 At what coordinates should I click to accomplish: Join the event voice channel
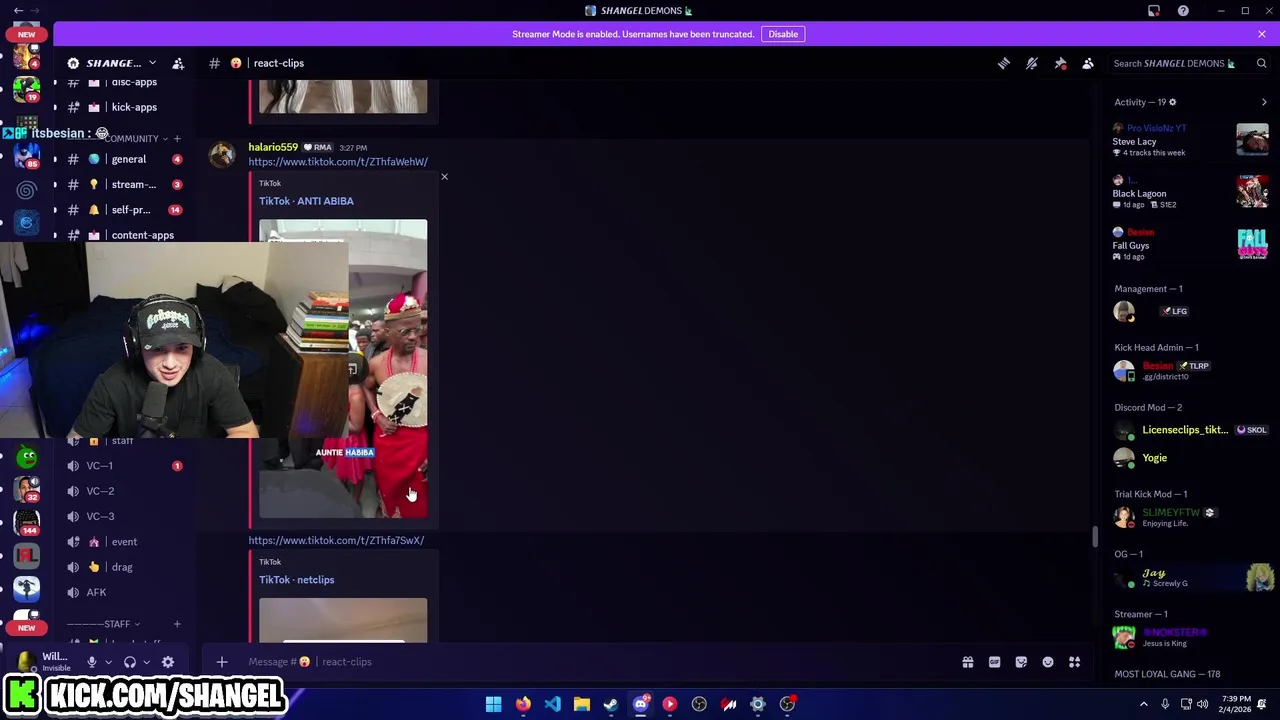tap(125, 542)
